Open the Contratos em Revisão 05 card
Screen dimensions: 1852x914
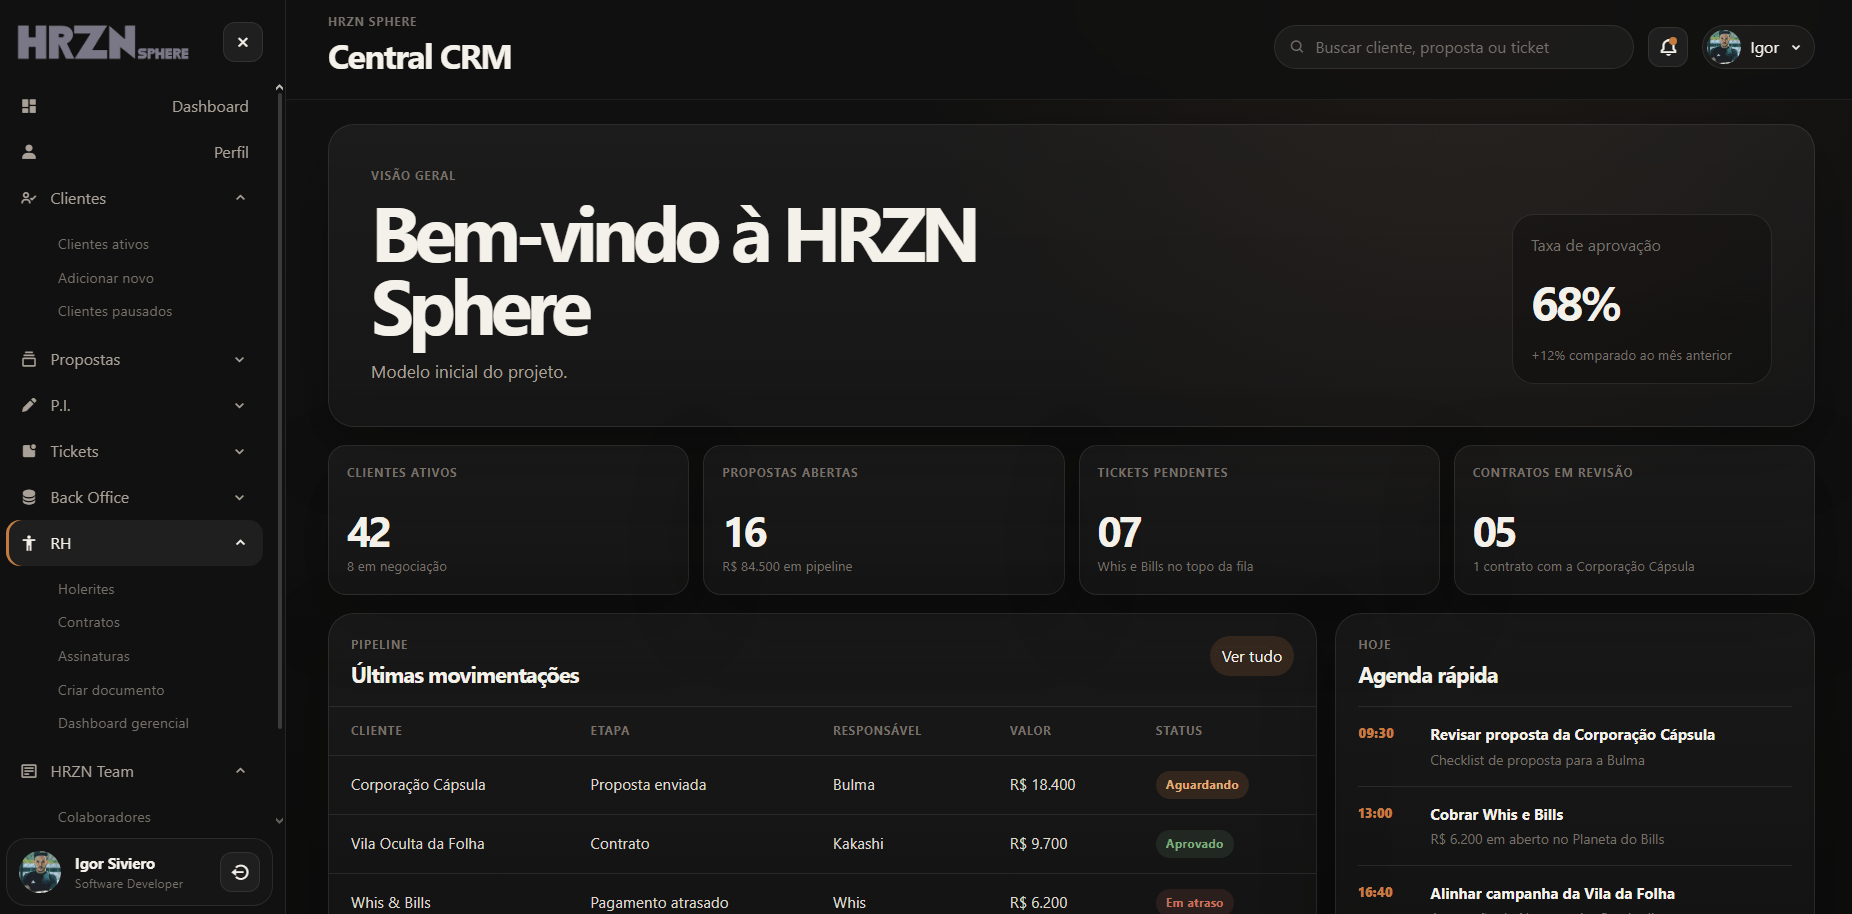(x=1634, y=520)
